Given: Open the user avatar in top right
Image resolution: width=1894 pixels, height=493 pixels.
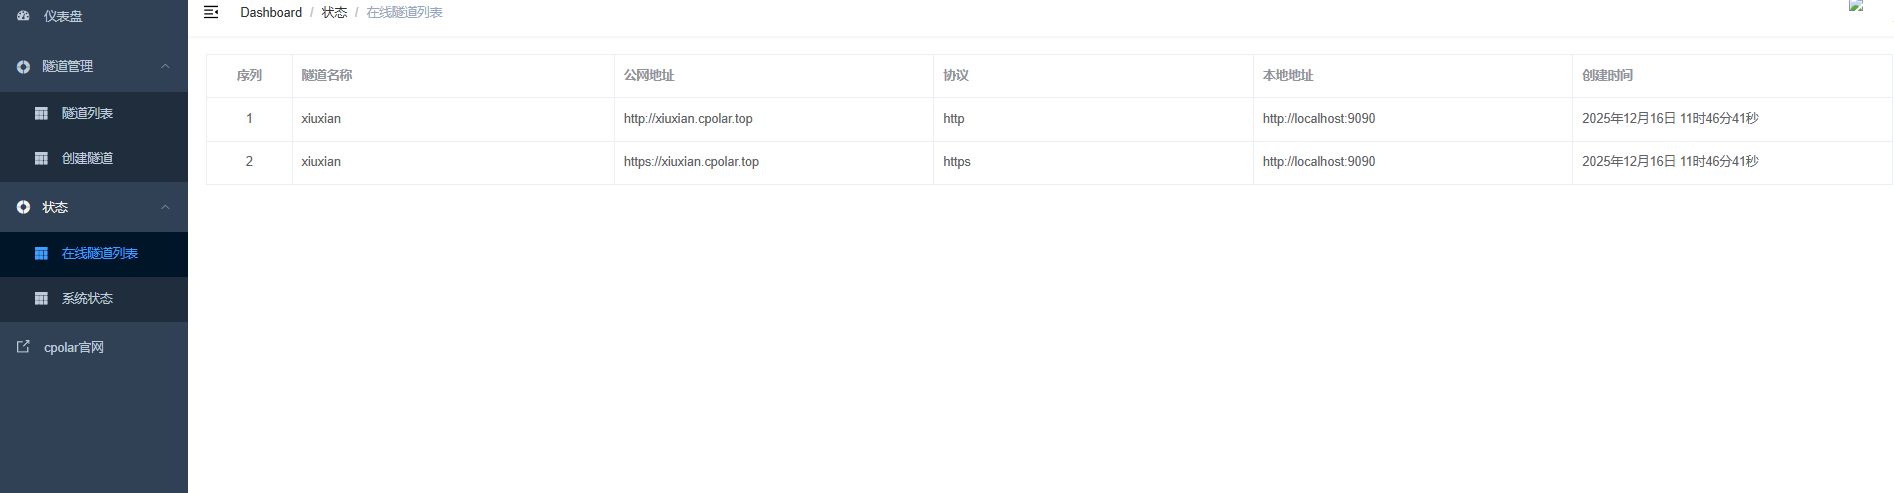Looking at the screenshot, I should coord(1856,6).
